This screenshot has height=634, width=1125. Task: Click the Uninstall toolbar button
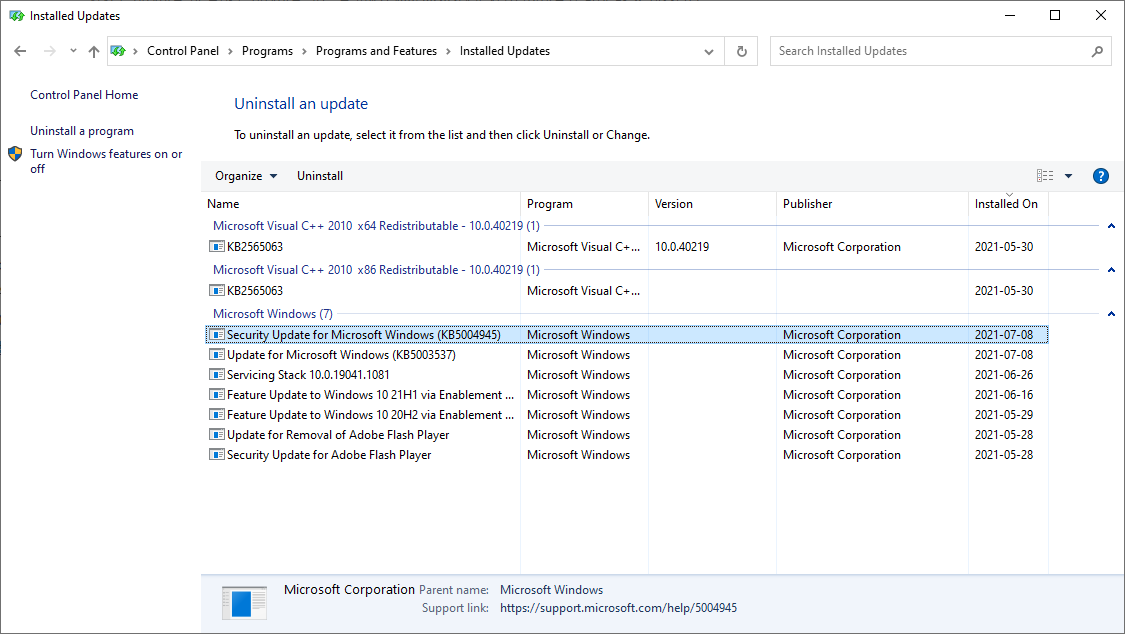(x=320, y=176)
